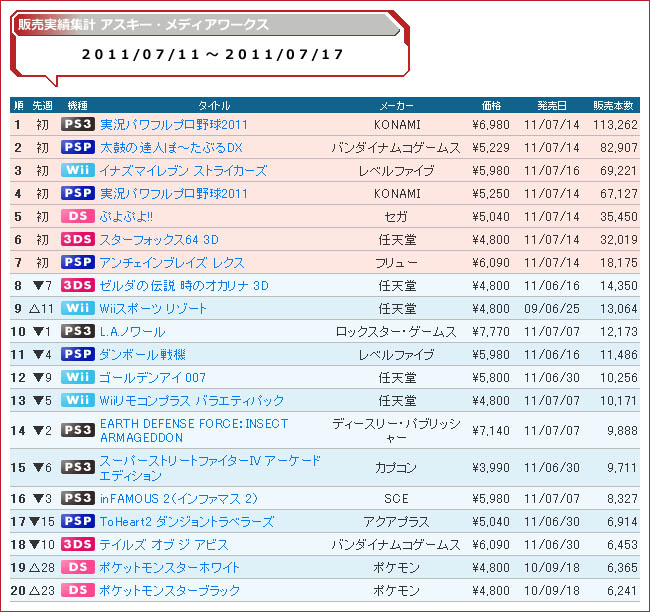Open the 太鼓の達人ぽ～たぶるDX link
Image resolution: width=650 pixels, height=612 pixels.
click(x=171, y=148)
